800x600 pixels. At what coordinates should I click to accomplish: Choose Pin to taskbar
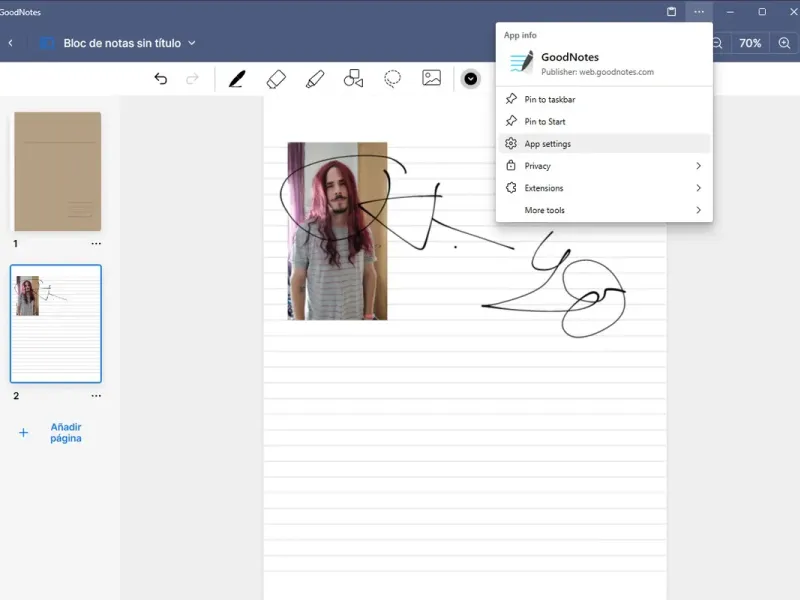coord(550,100)
